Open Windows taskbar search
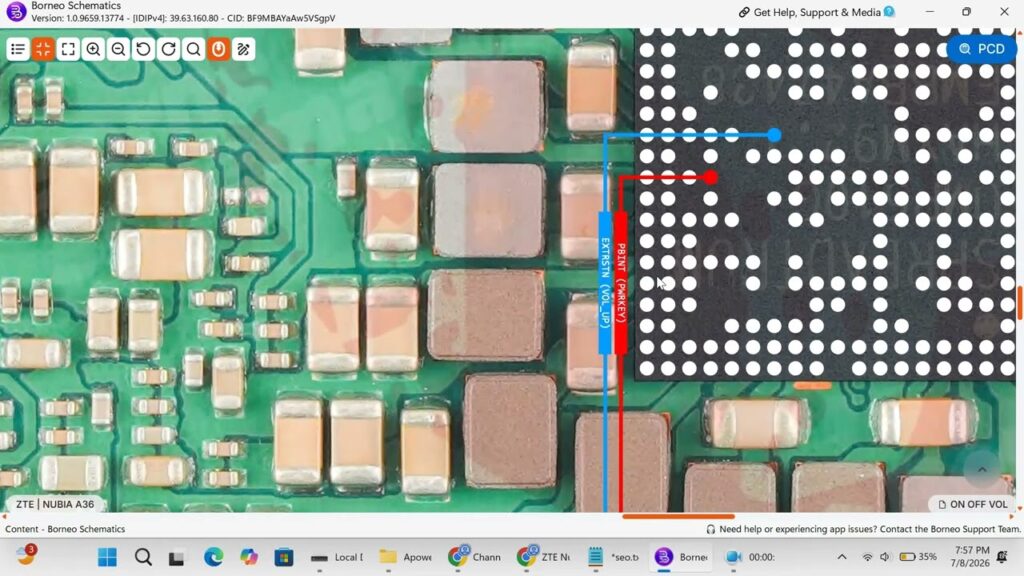Viewport: 1024px width, 576px height. coord(143,557)
